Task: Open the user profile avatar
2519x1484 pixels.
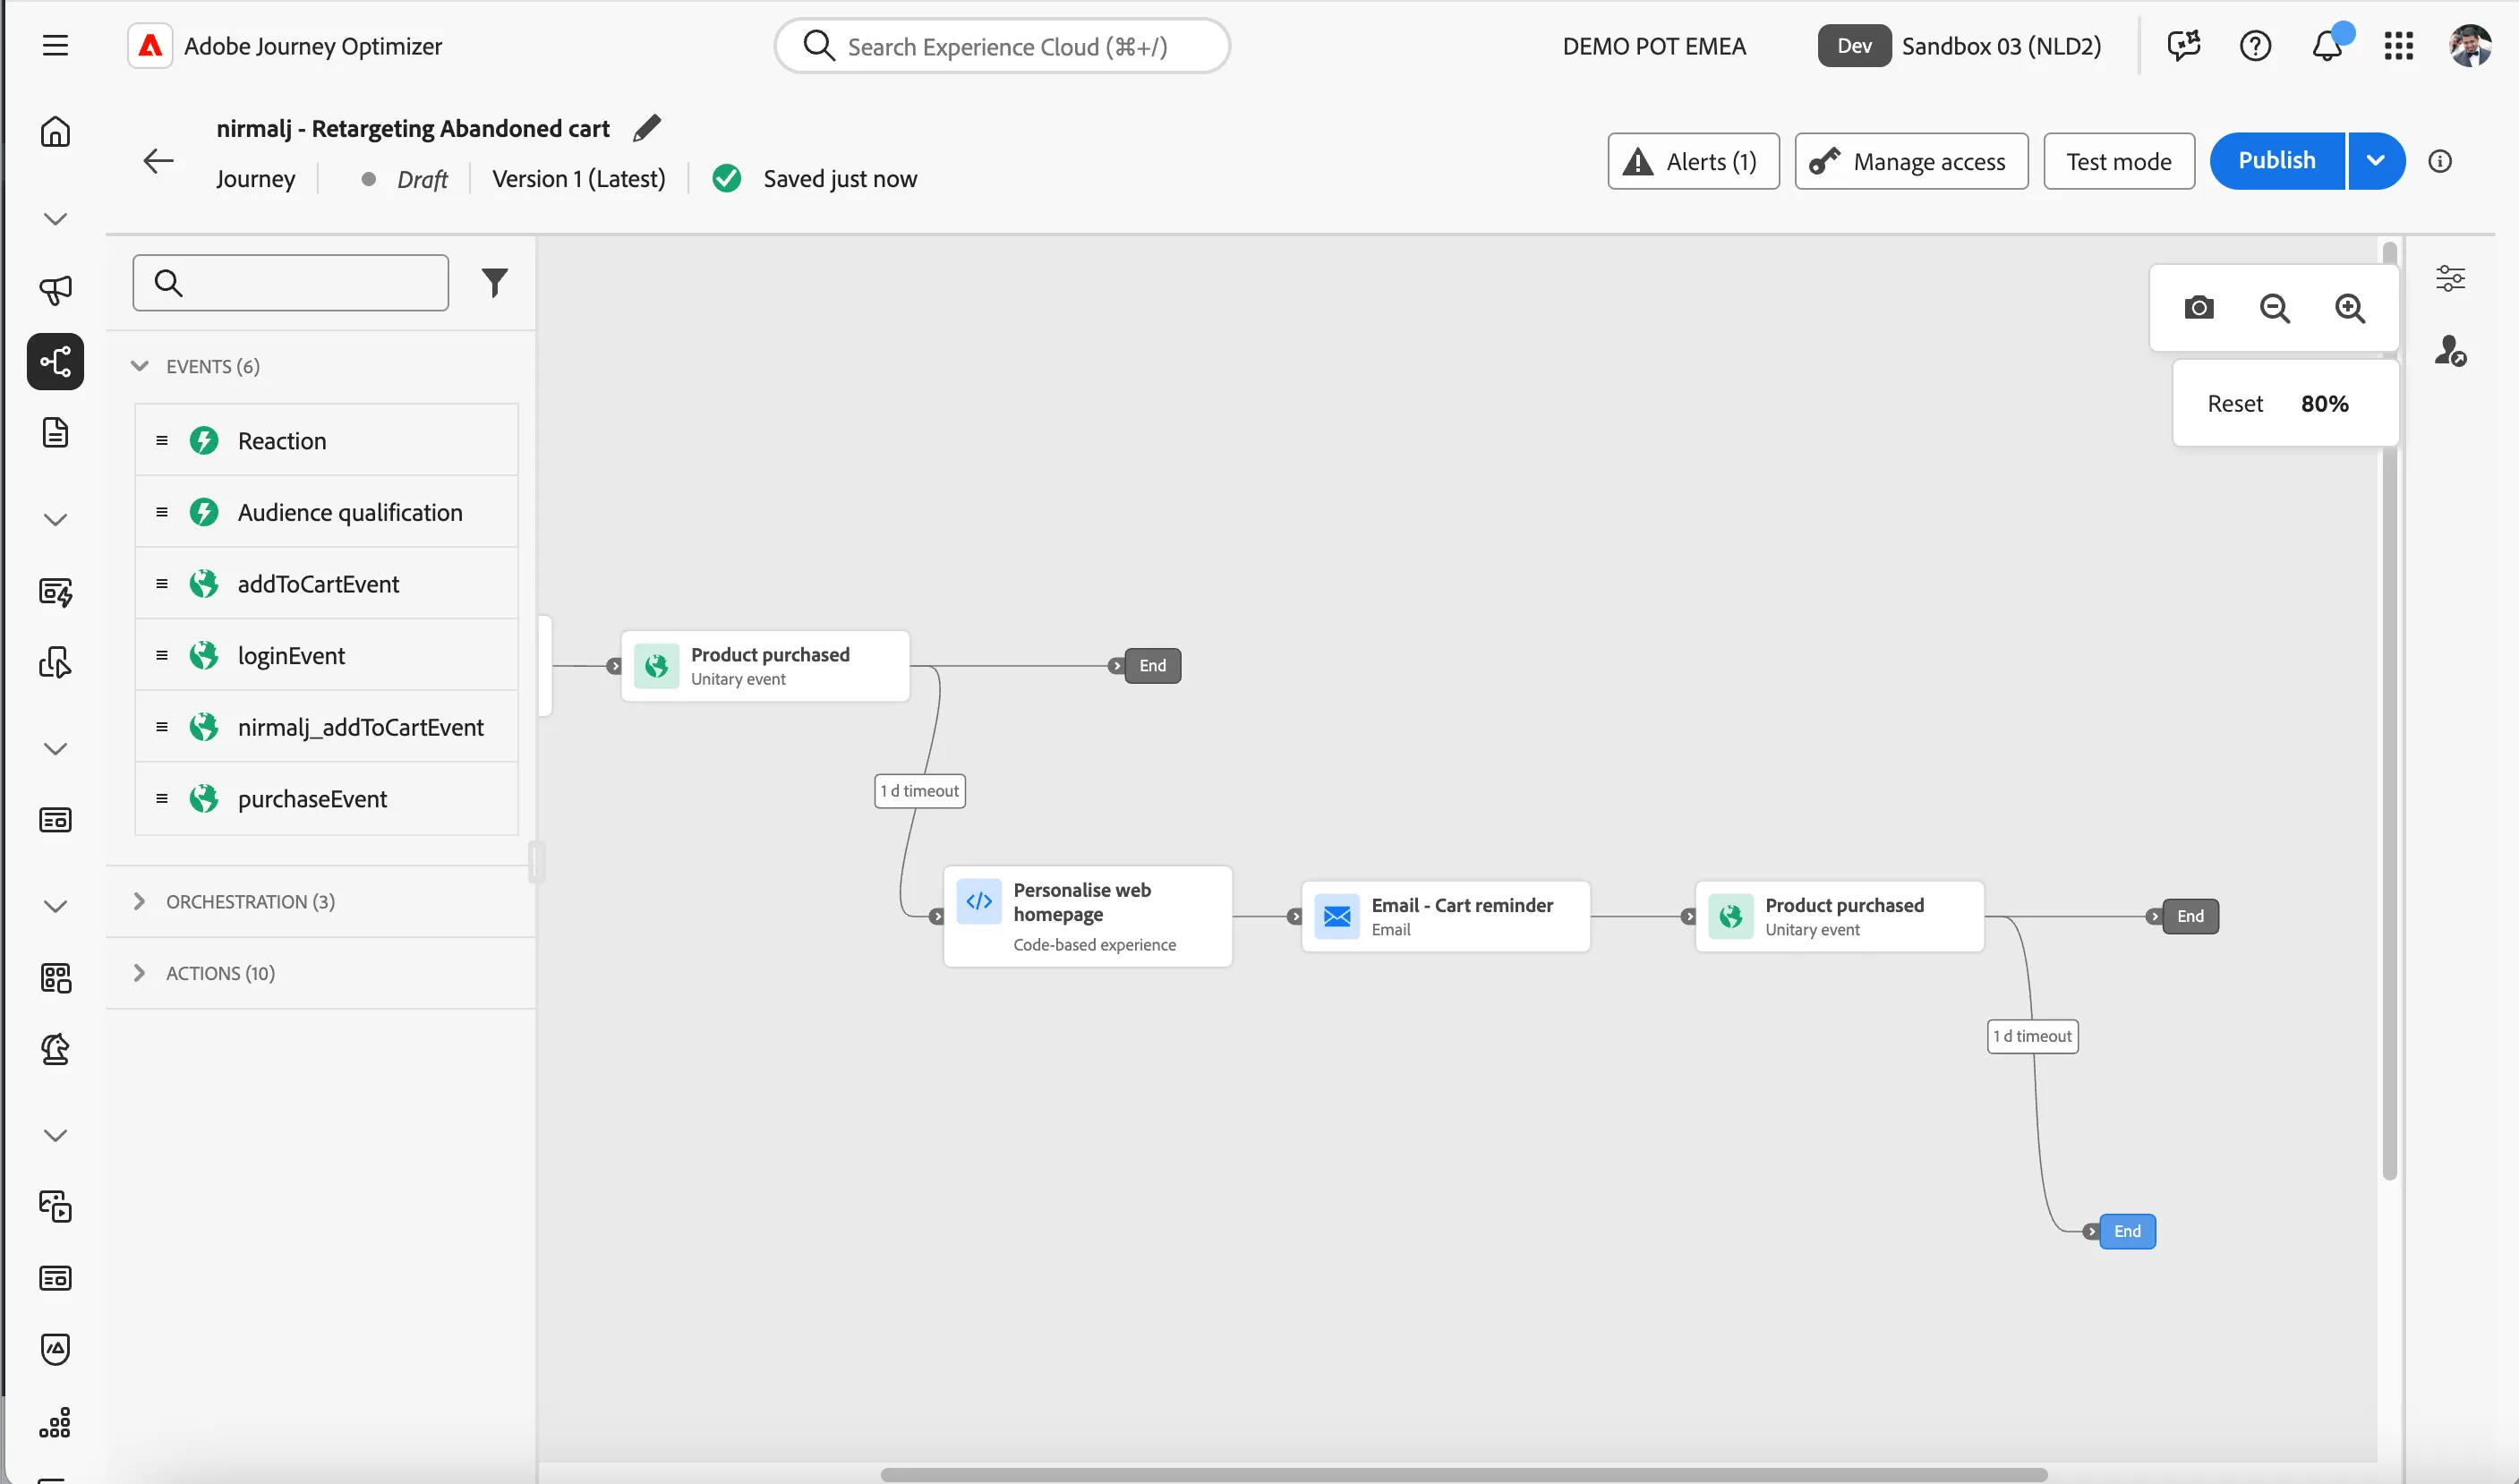Action: pos(2469,46)
